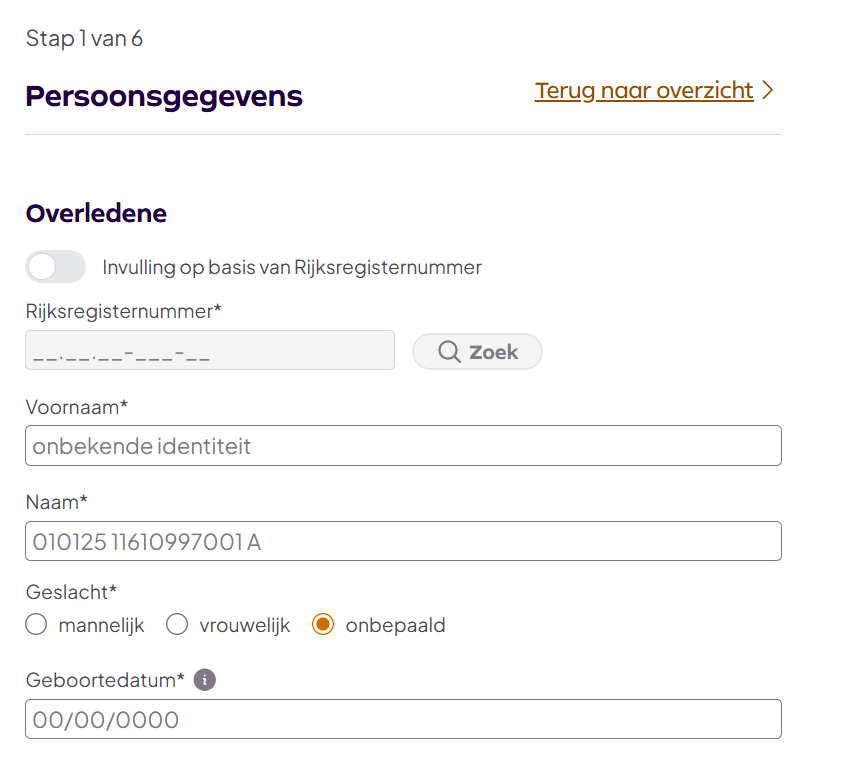Select the mannelijk gender option
851x775 pixels.
pyautogui.click(x=37, y=625)
